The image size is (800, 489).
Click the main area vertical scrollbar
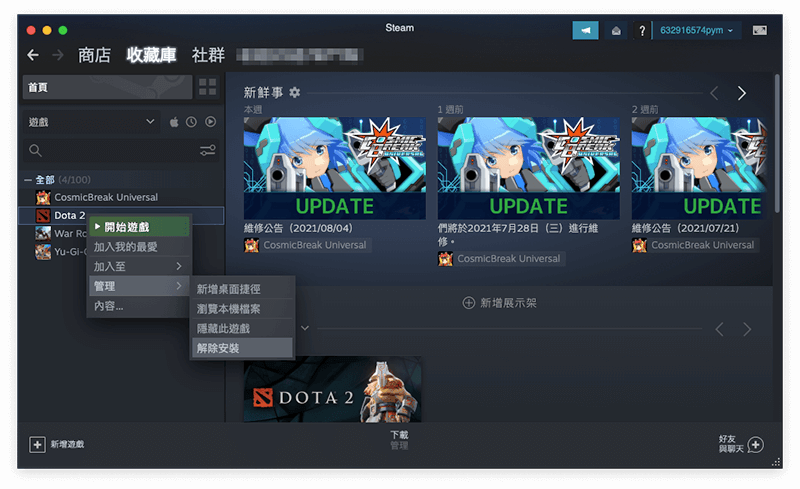point(777,144)
